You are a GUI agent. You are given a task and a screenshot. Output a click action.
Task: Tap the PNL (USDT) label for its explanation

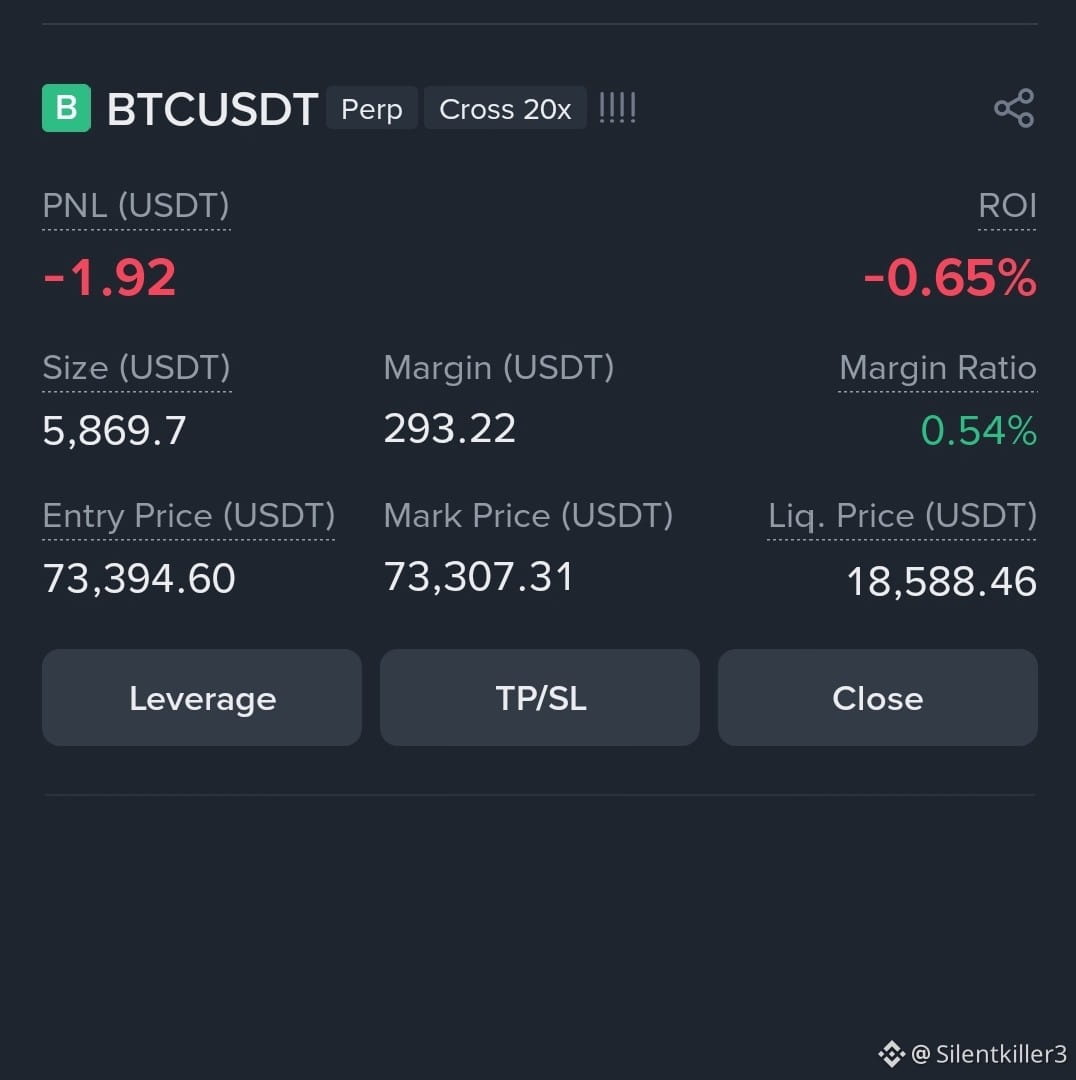[136, 205]
